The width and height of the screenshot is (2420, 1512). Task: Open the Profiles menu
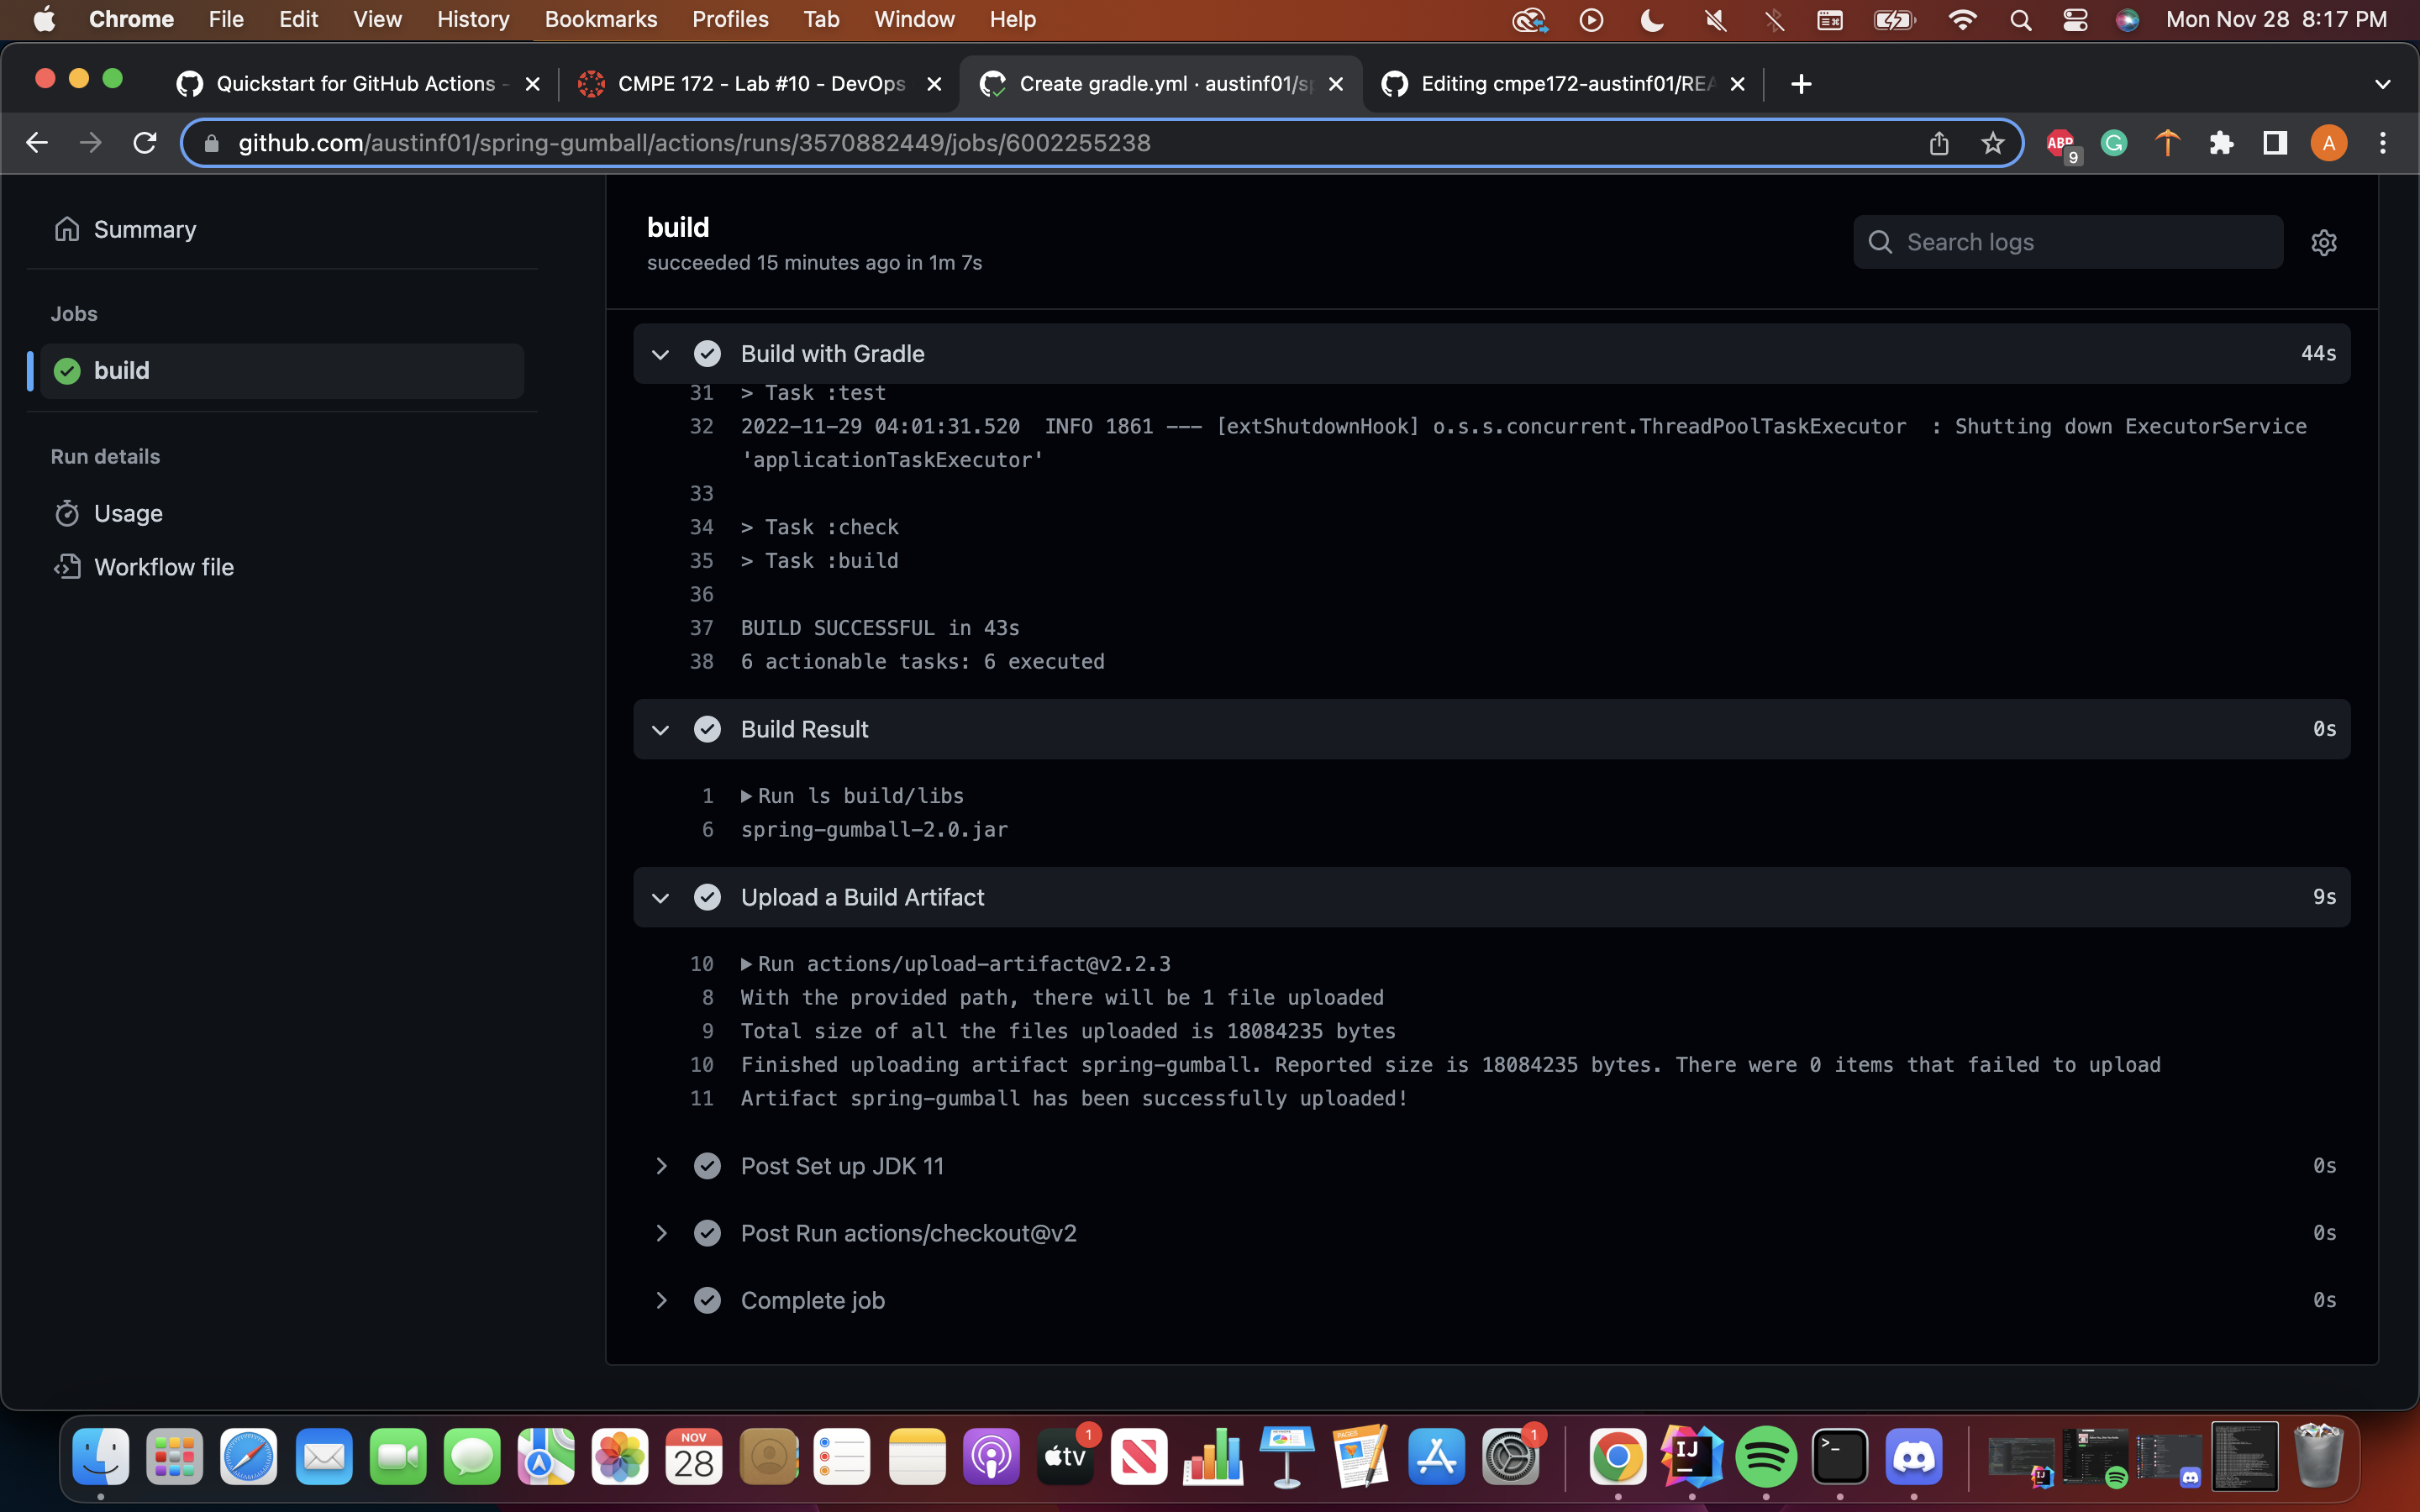(730, 19)
